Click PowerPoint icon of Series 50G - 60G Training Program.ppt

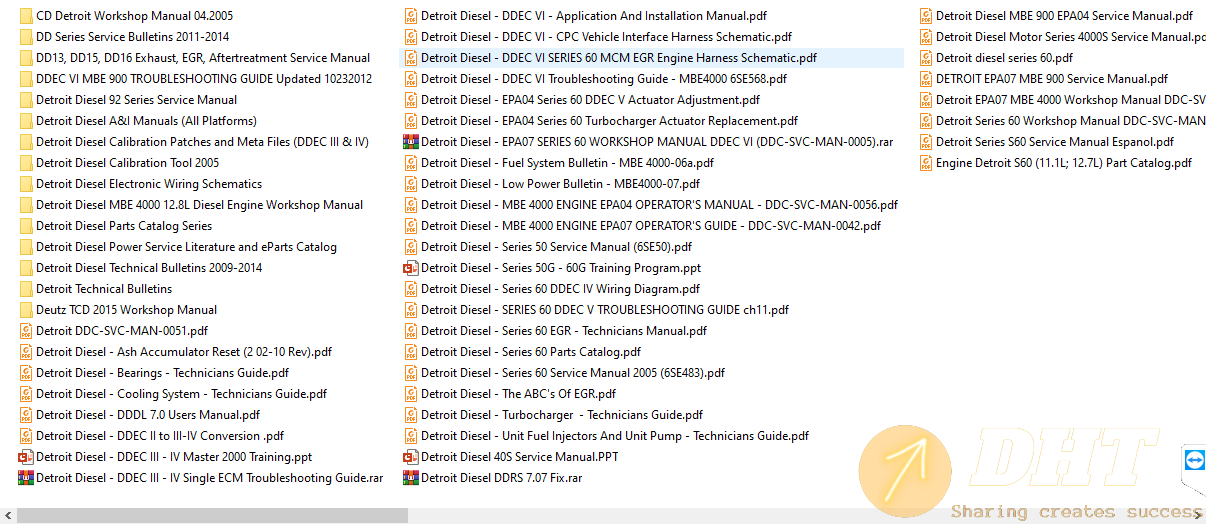tap(411, 268)
